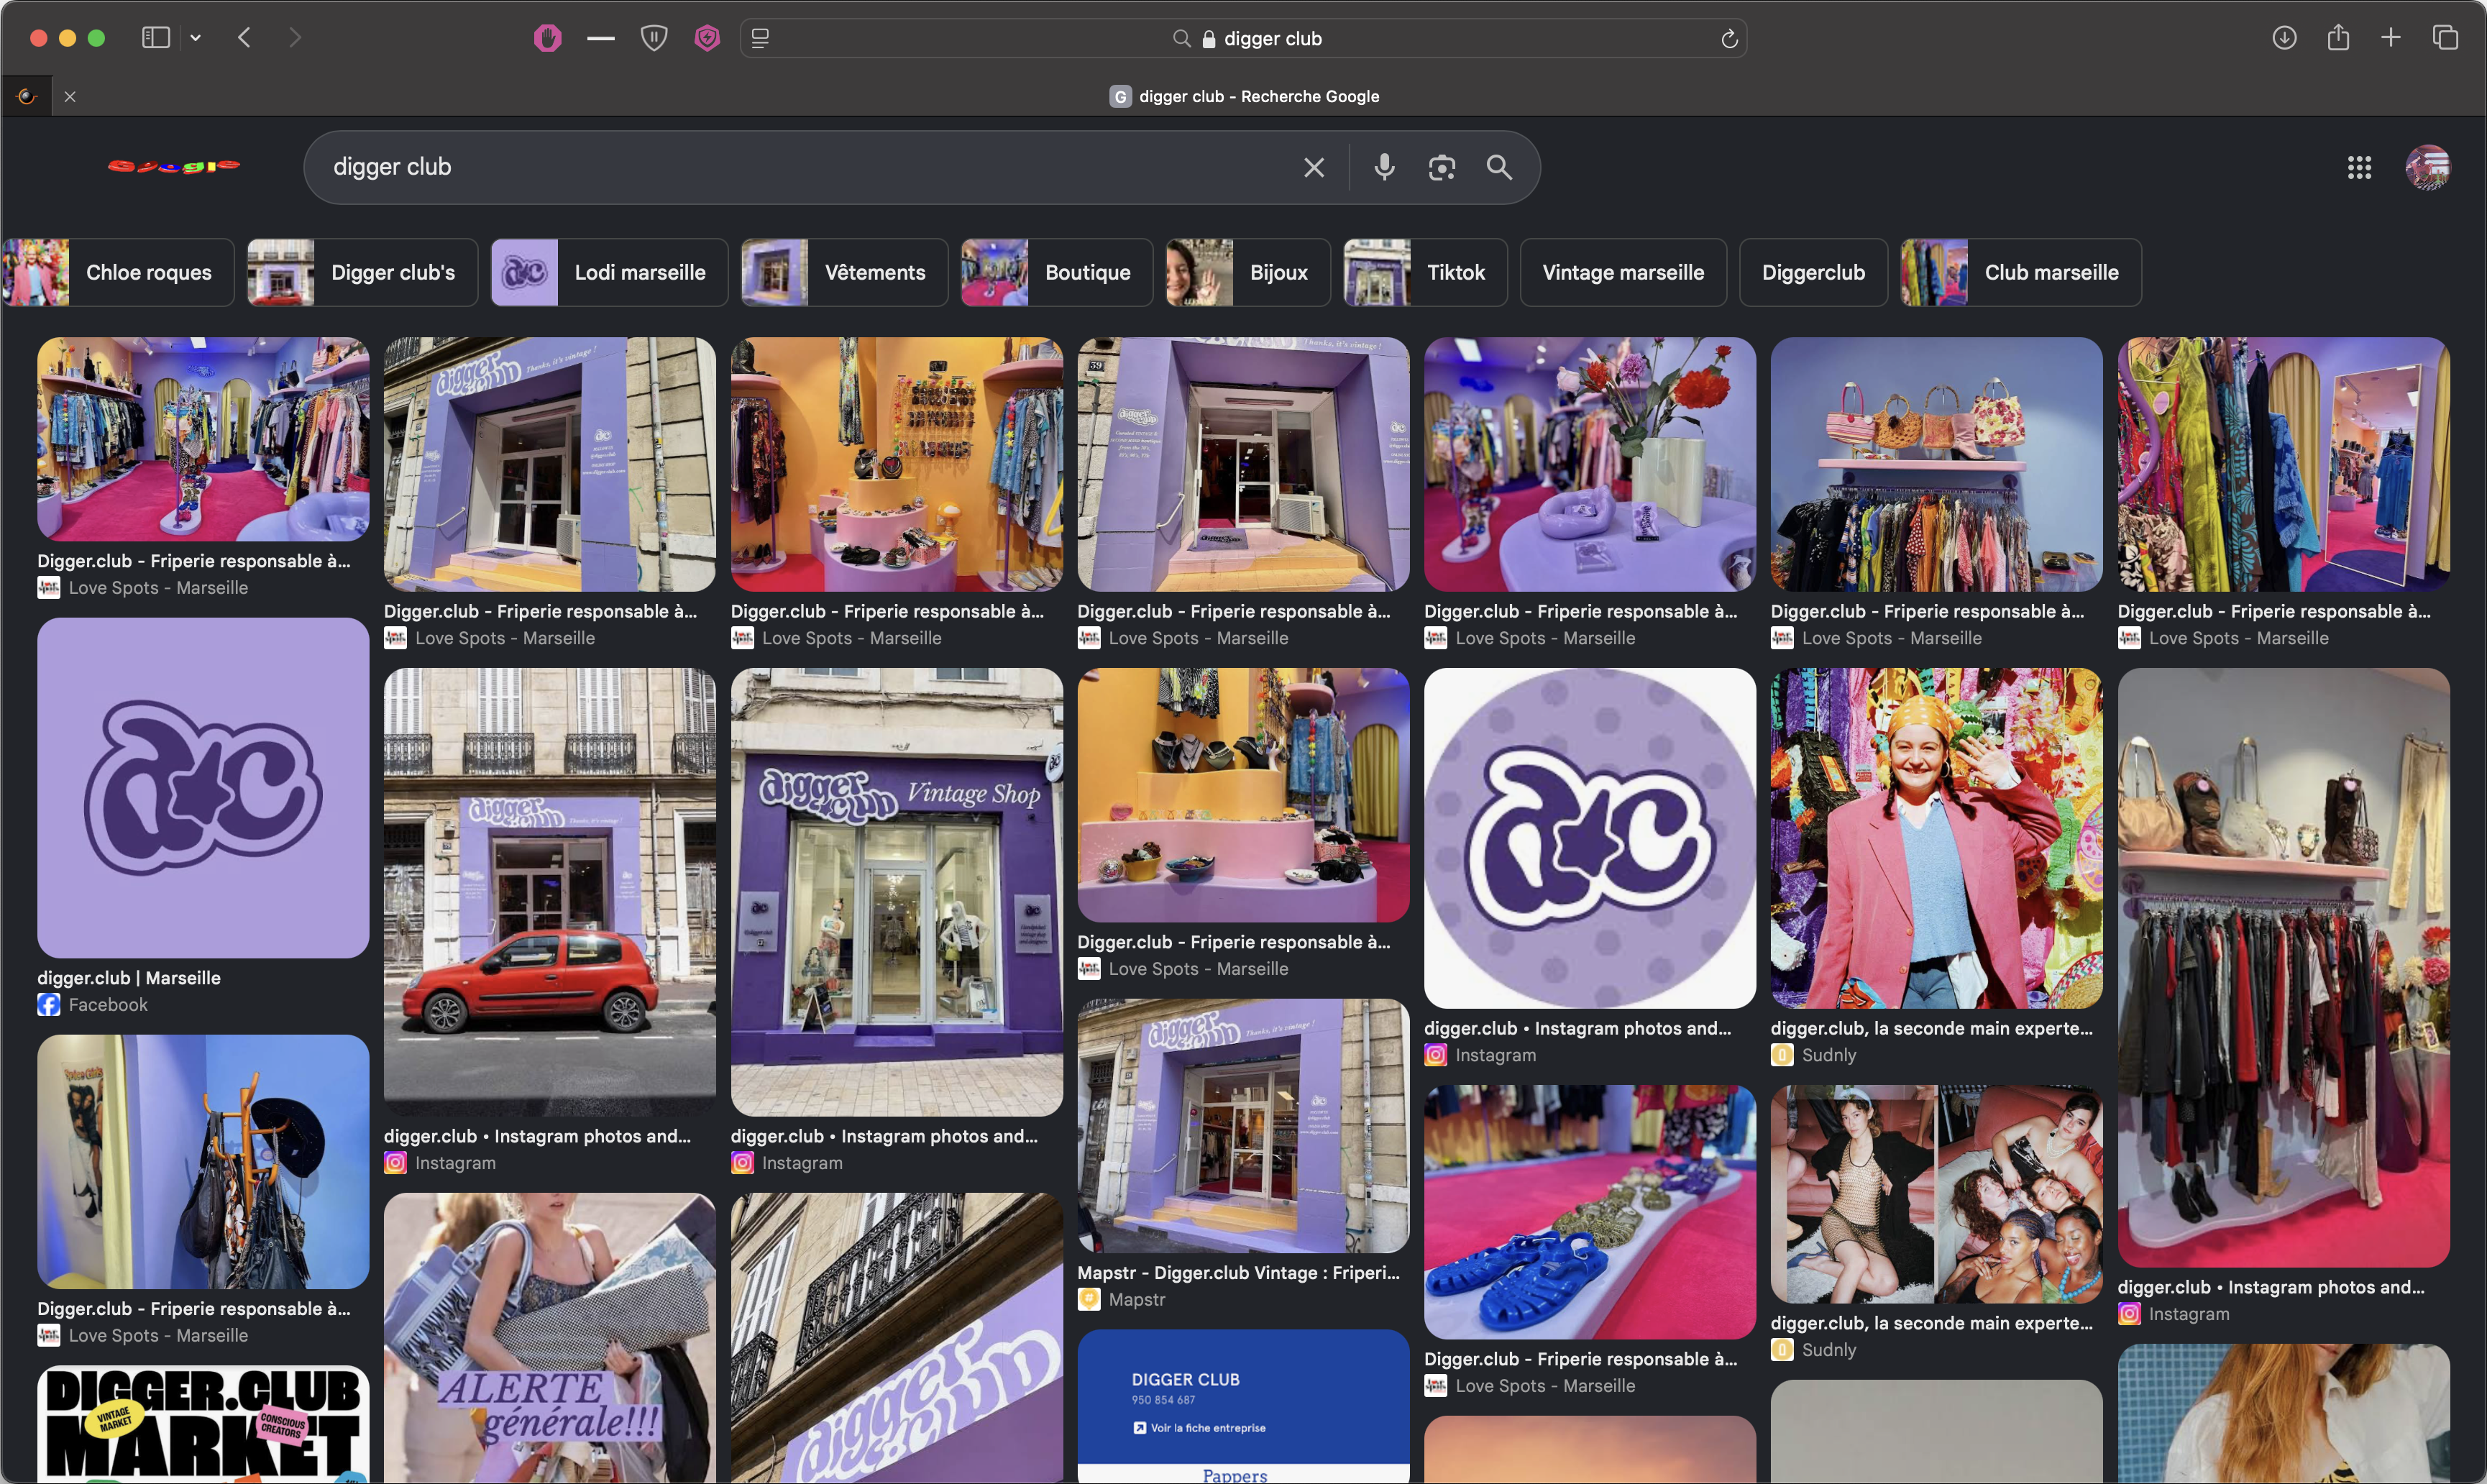The width and height of the screenshot is (2487, 1484).
Task: Open the handbags on shelf image
Action: pos(1936,464)
